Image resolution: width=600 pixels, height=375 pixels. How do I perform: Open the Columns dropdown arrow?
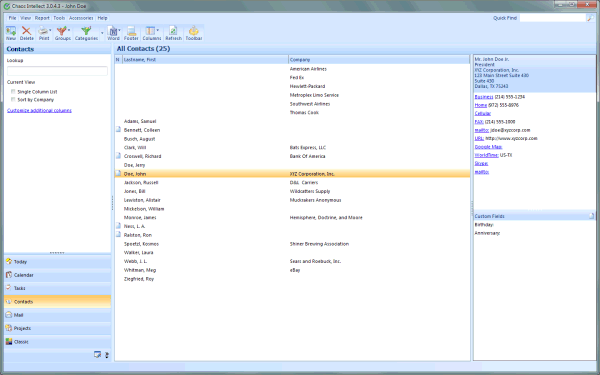[157, 30]
